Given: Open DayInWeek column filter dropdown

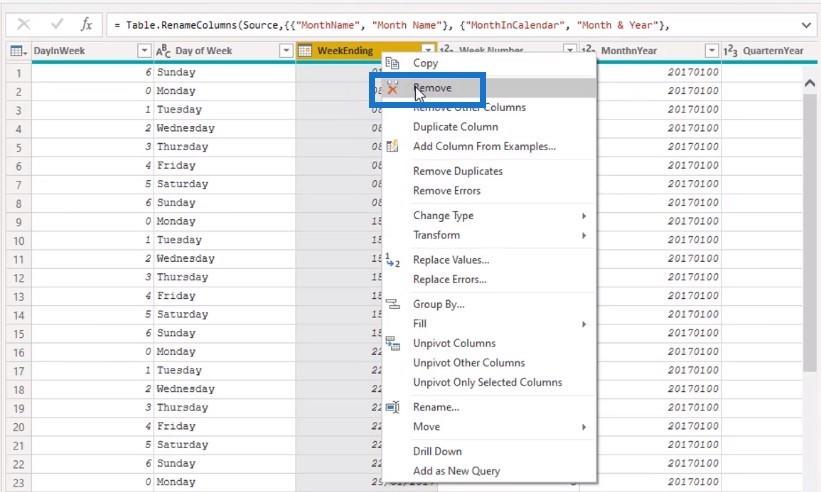Looking at the screenshot, I should (x=143, y=51).
